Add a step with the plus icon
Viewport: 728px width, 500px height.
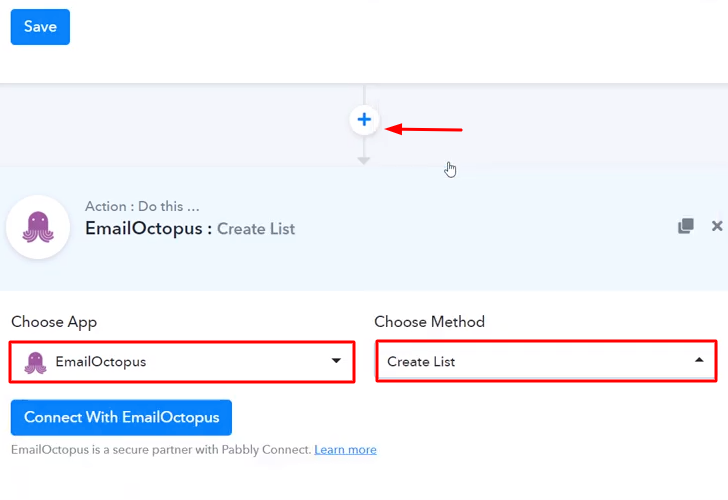point(364,120)
